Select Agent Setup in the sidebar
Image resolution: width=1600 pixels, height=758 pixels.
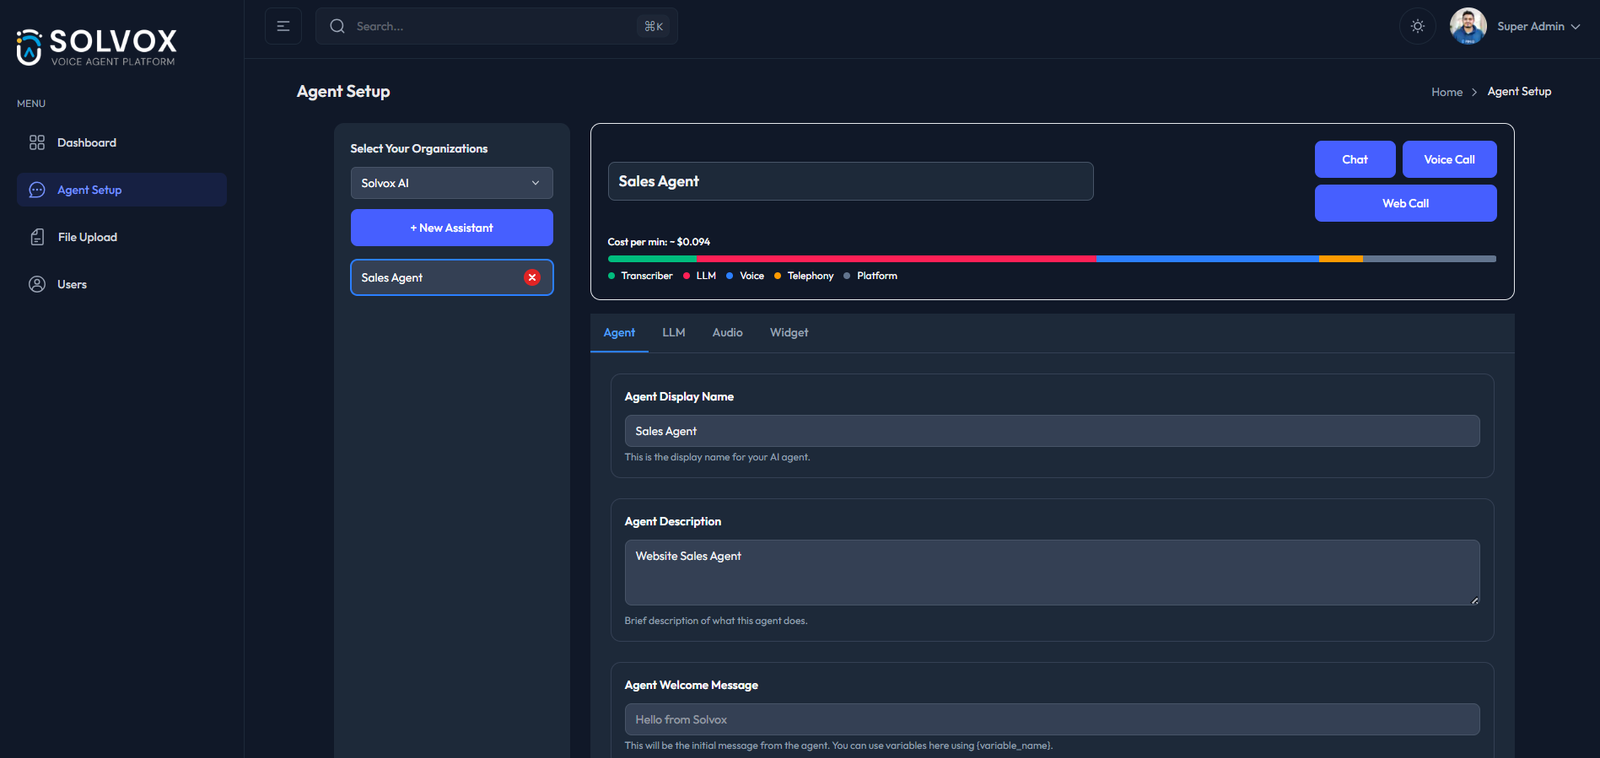point(122,190)
